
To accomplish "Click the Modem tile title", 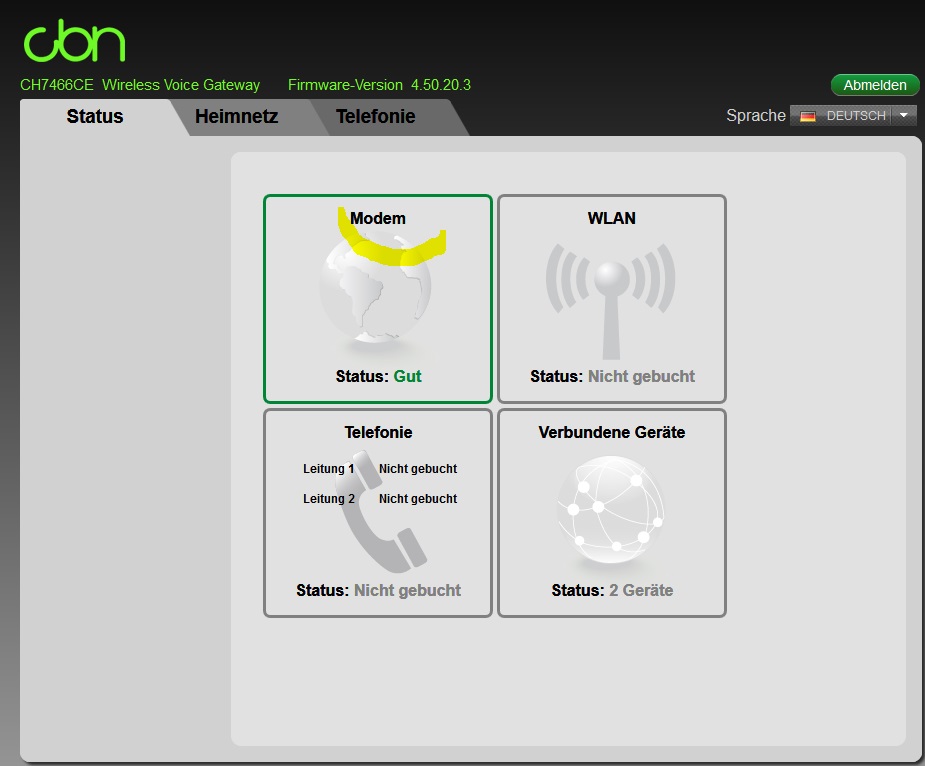I will pyautogui.click(x=378, y=218).
